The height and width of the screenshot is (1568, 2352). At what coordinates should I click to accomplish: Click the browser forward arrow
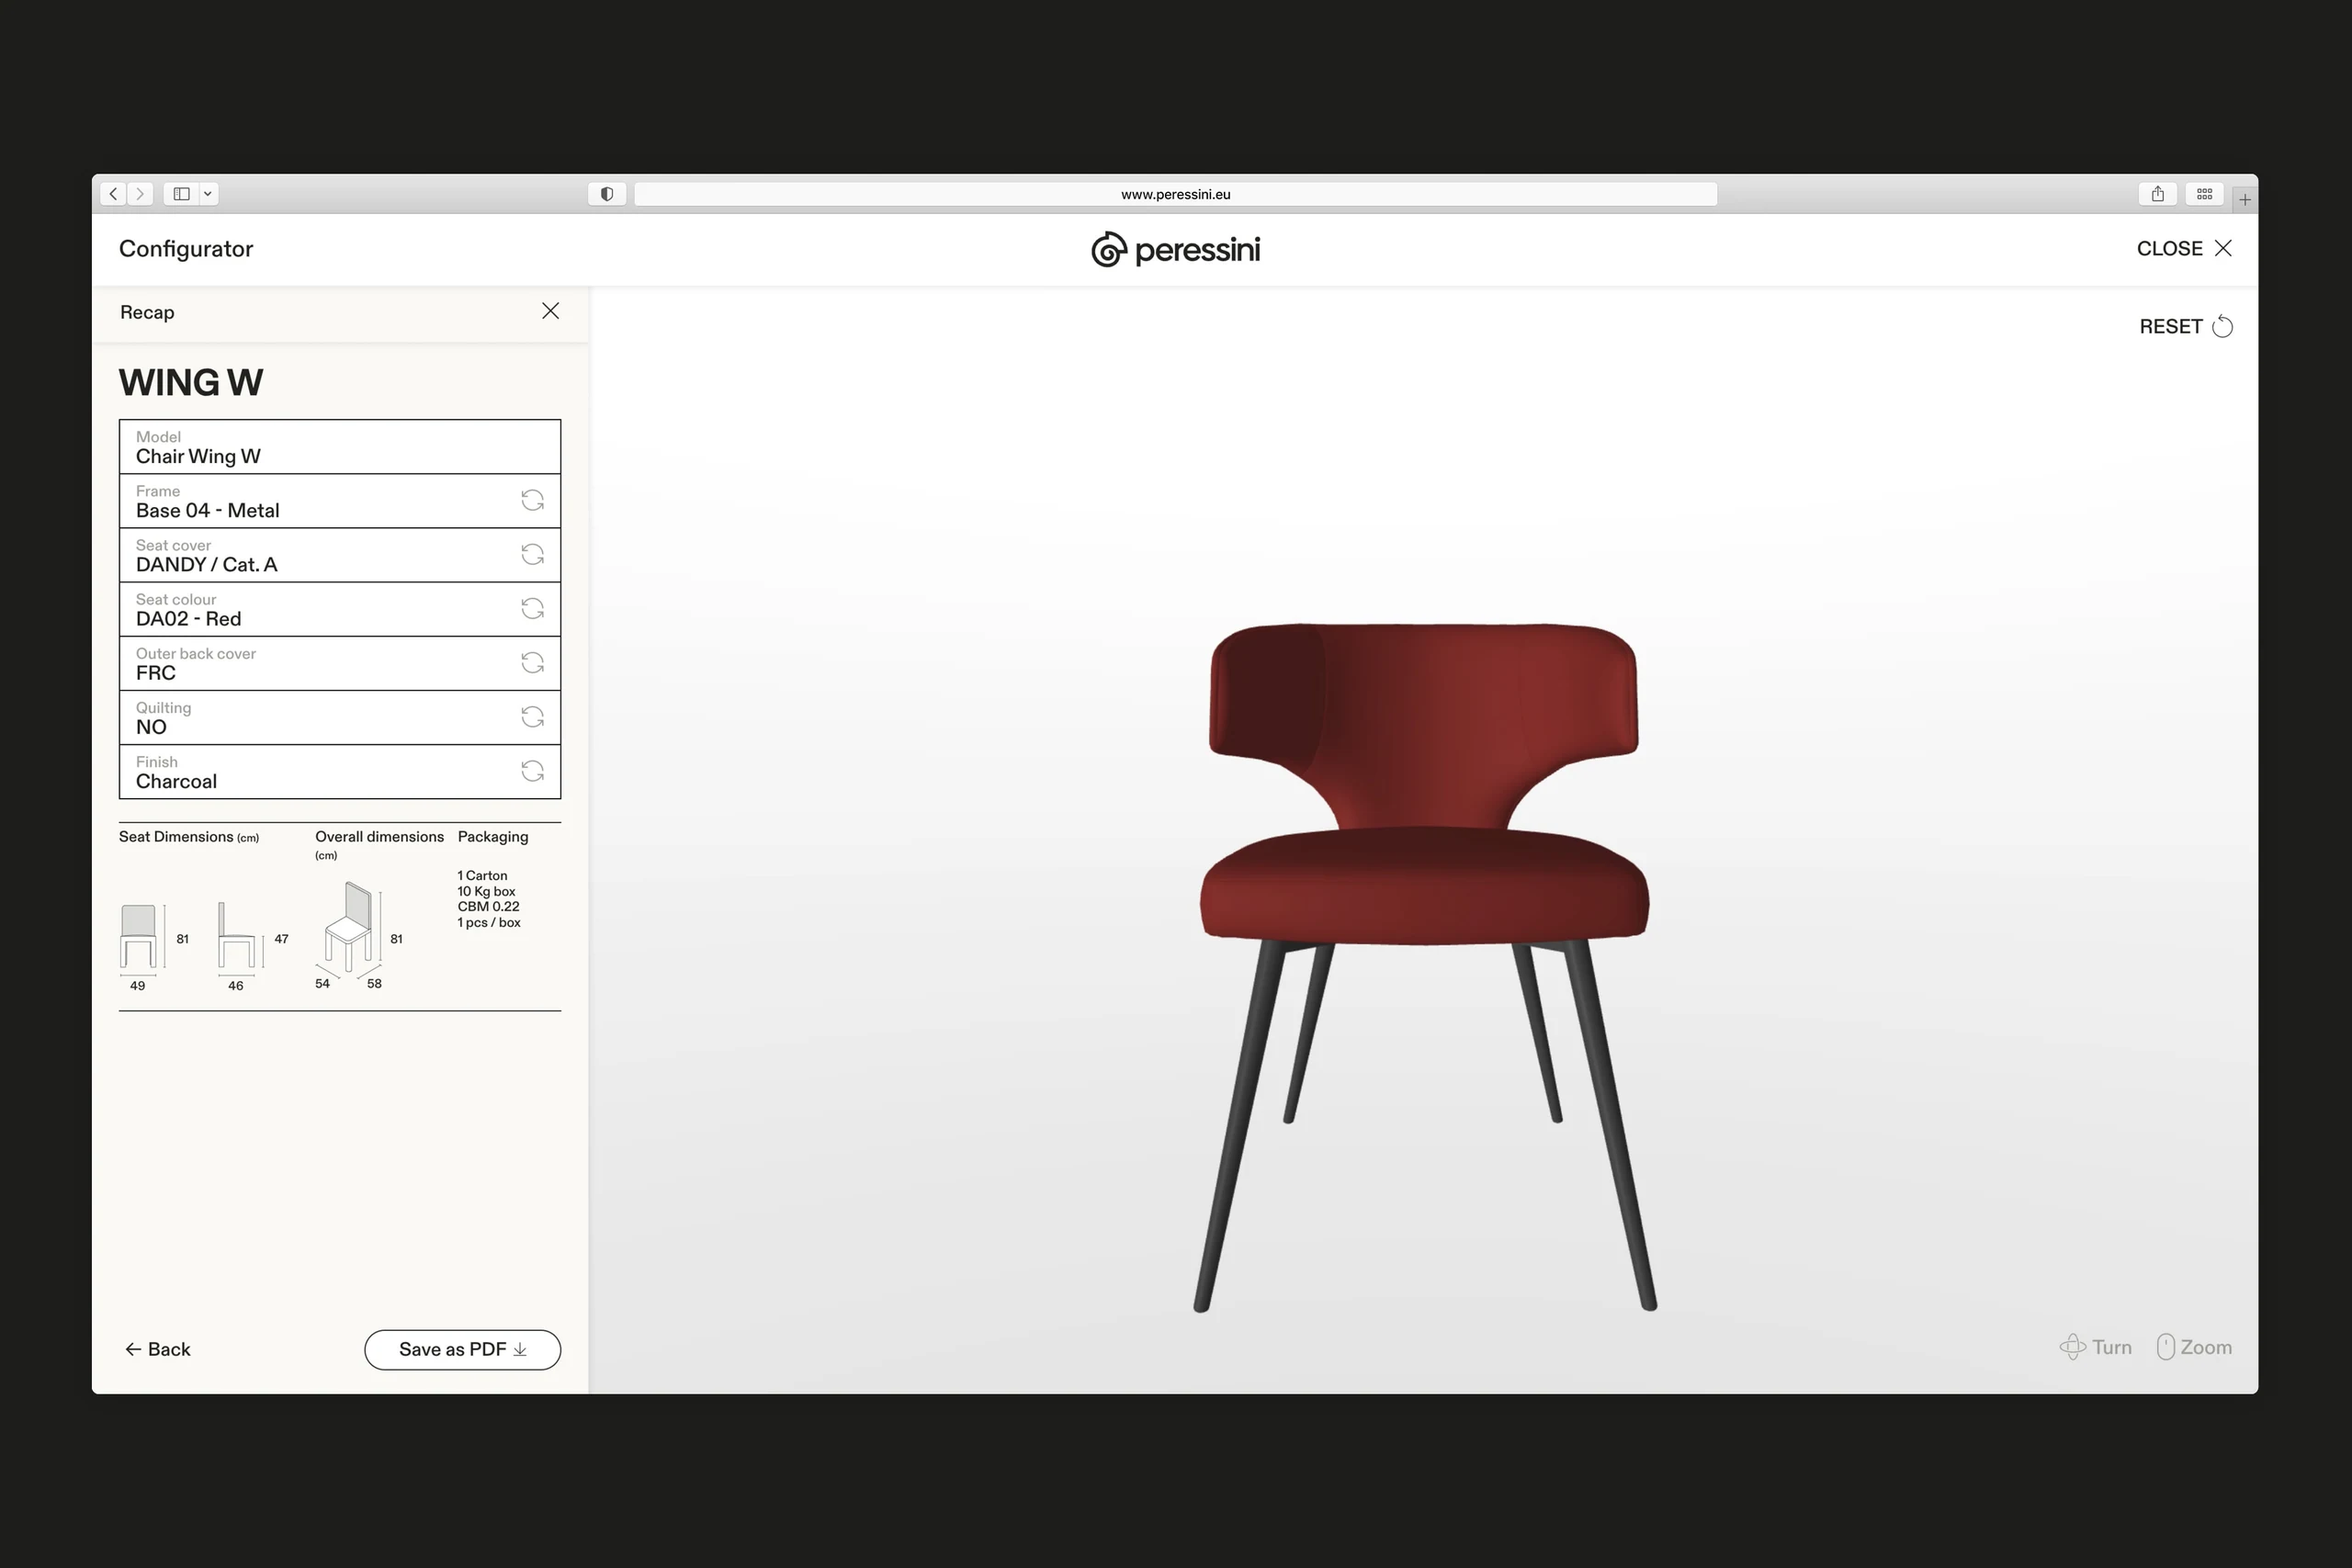click(141, 194)
